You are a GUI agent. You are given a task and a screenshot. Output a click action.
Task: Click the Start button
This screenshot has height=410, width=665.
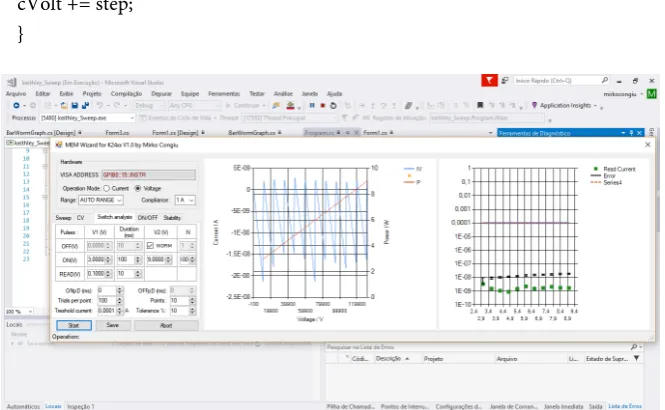click(74, 325)
